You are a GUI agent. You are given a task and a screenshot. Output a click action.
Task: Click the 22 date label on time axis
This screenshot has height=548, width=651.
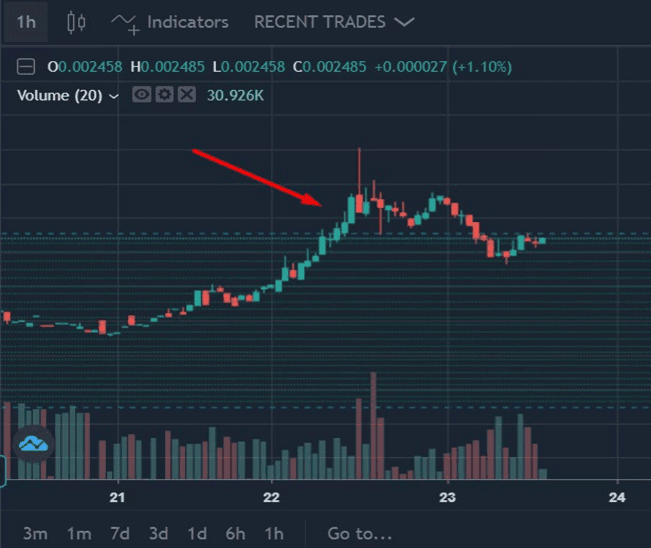coord(271,497)
